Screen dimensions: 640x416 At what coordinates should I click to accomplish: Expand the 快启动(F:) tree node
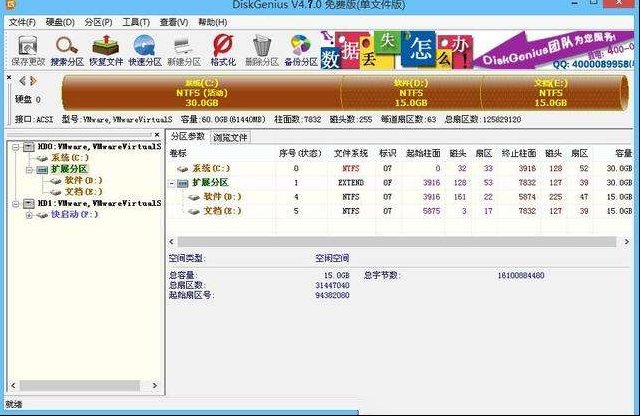click(x=29, y=215)
